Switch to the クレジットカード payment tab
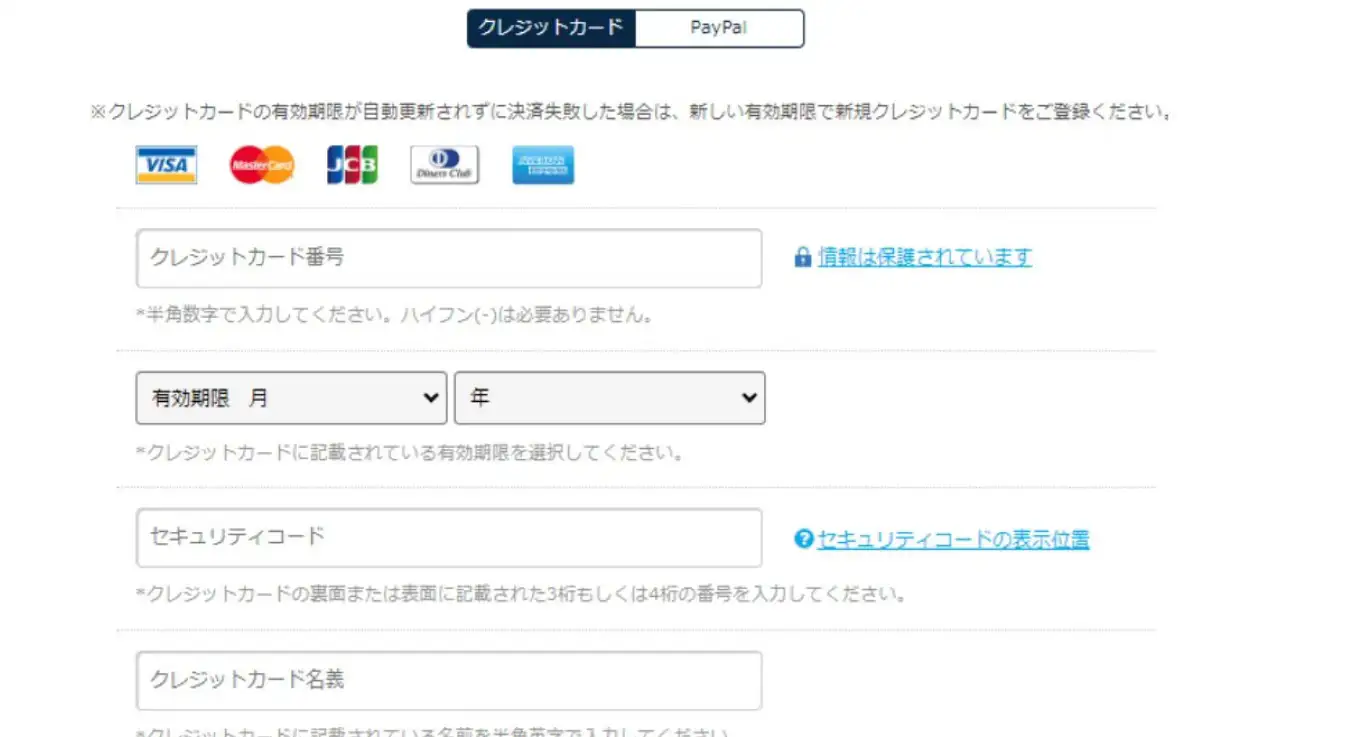Viewport: 1368px width, 737px height. pyautogui.click(x=551, y=28)
